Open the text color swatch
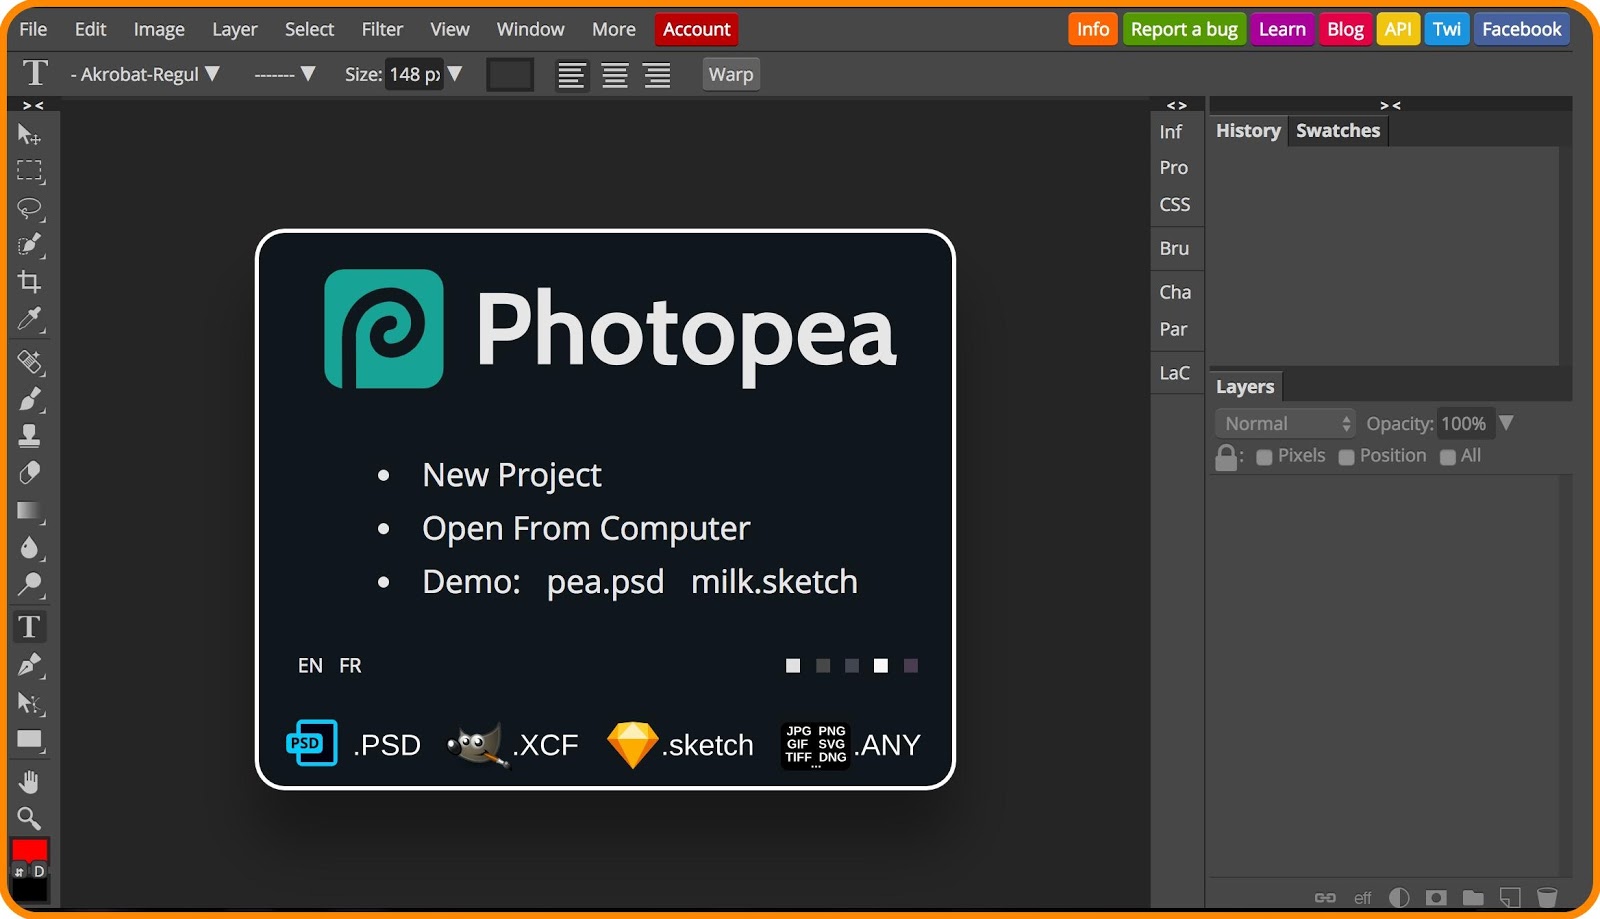This screenshot has height=919, width=1600. 510,75
